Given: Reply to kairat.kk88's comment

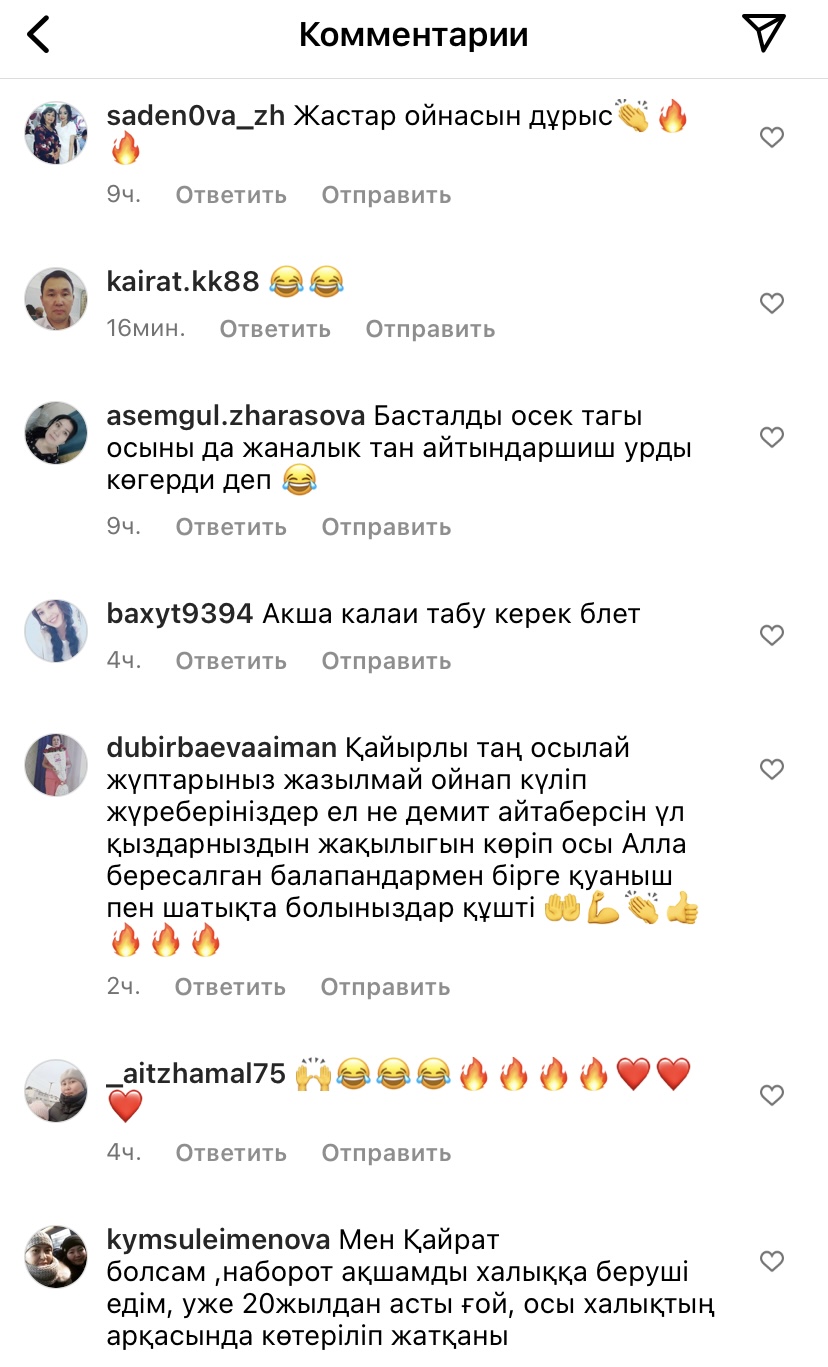Looking at the screenshot, I should 275,329.
